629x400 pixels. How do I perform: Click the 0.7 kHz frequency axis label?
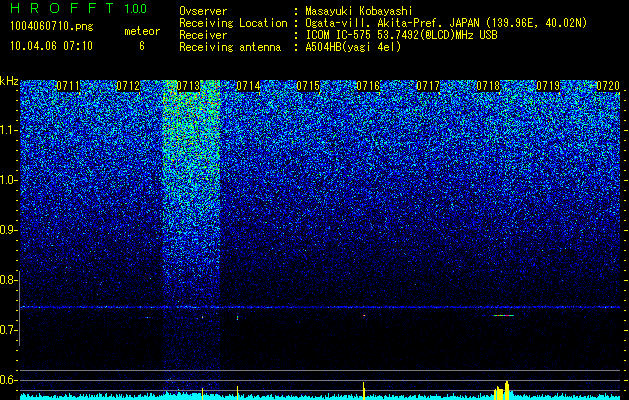click(9, 330)
